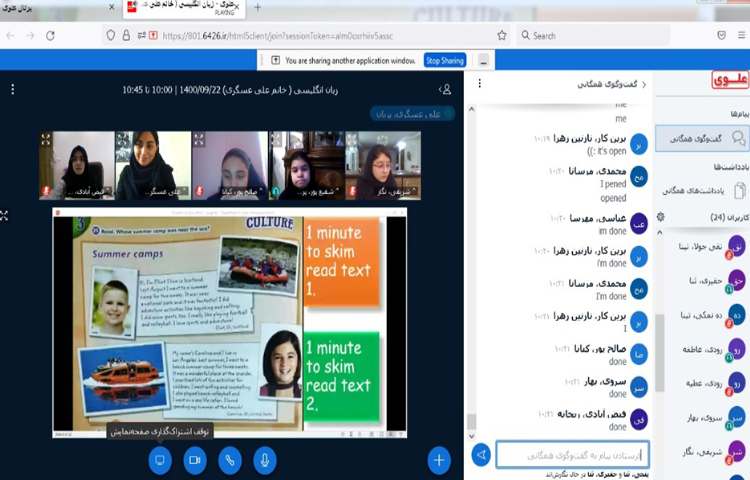This screenshot has height=480, width=750.
Task: Fullscreen the علی عسگر webcam
Action: pyautogui.click(x=123, y=139)
